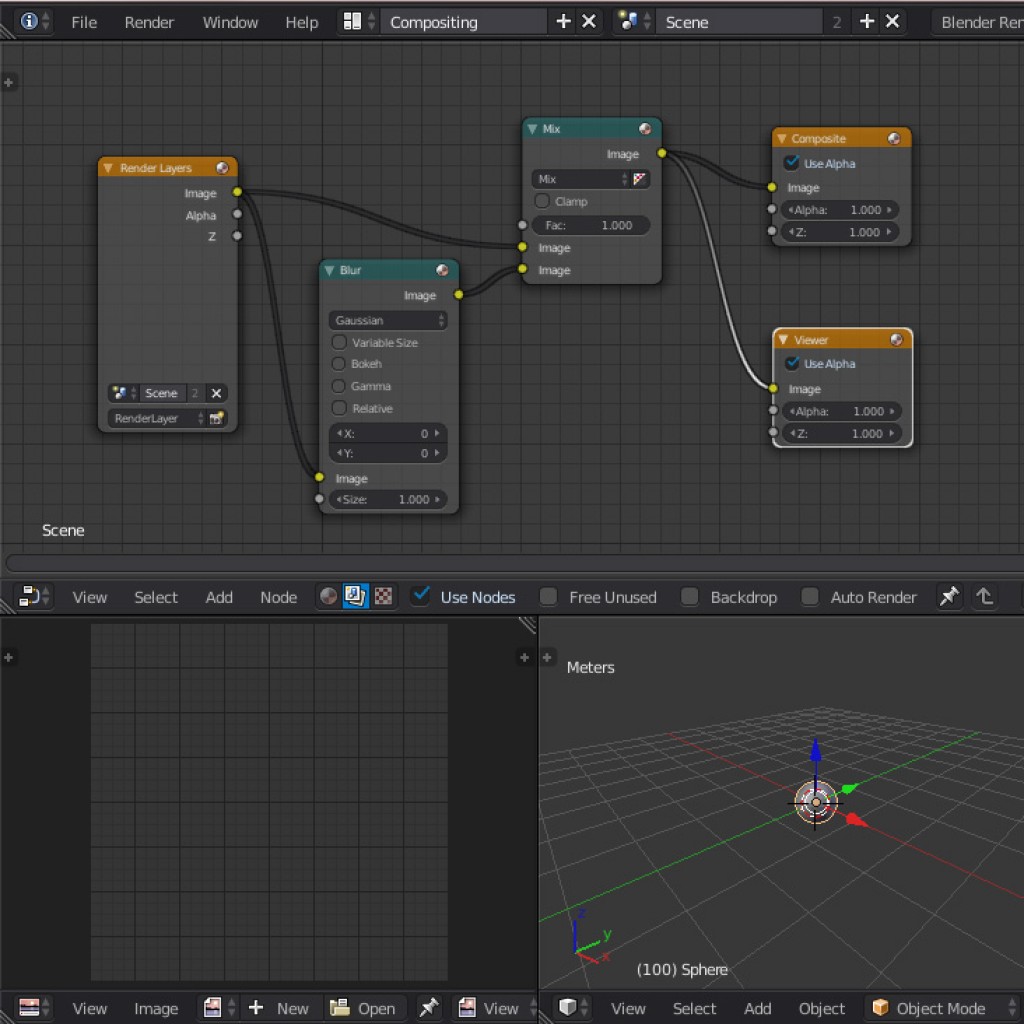Enable the Backdrop checkbox in header

690,596
